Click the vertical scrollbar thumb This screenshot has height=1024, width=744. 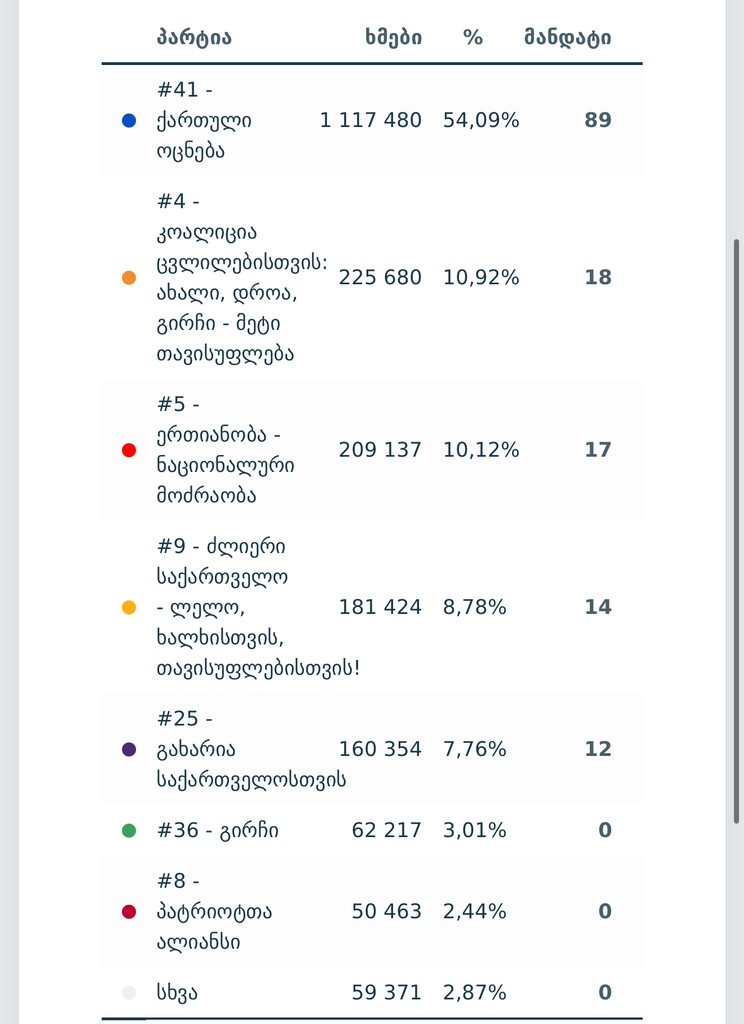point(737,531)
